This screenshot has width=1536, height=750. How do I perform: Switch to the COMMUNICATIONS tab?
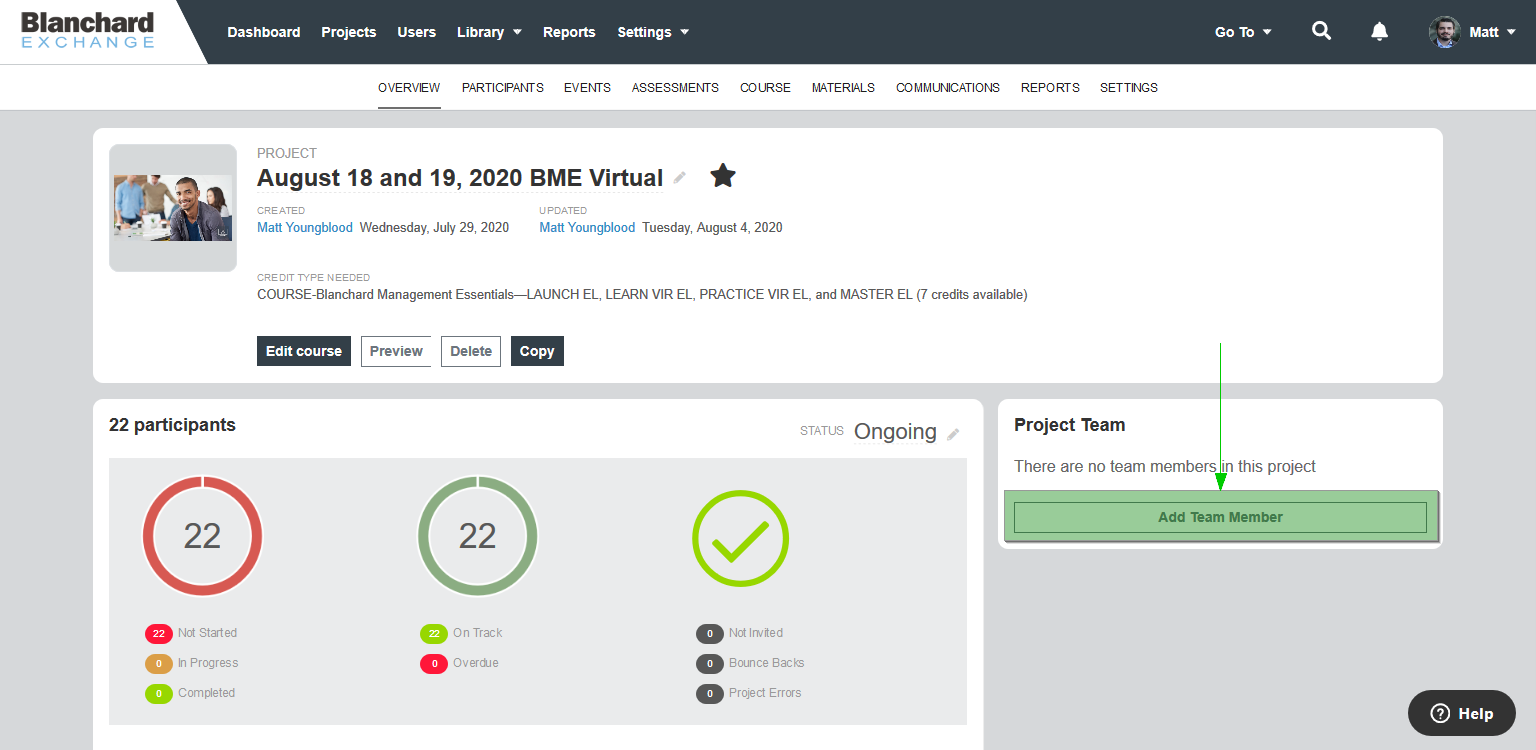tap(948, 88)
